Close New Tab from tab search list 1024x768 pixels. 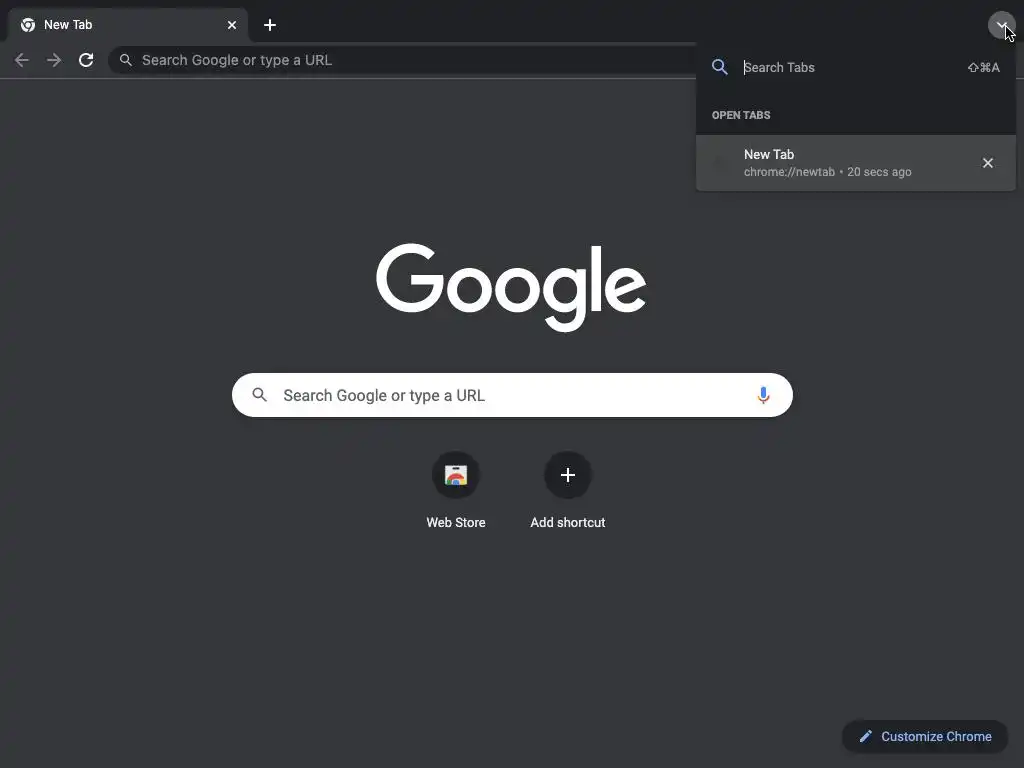[x=987, y=163]
